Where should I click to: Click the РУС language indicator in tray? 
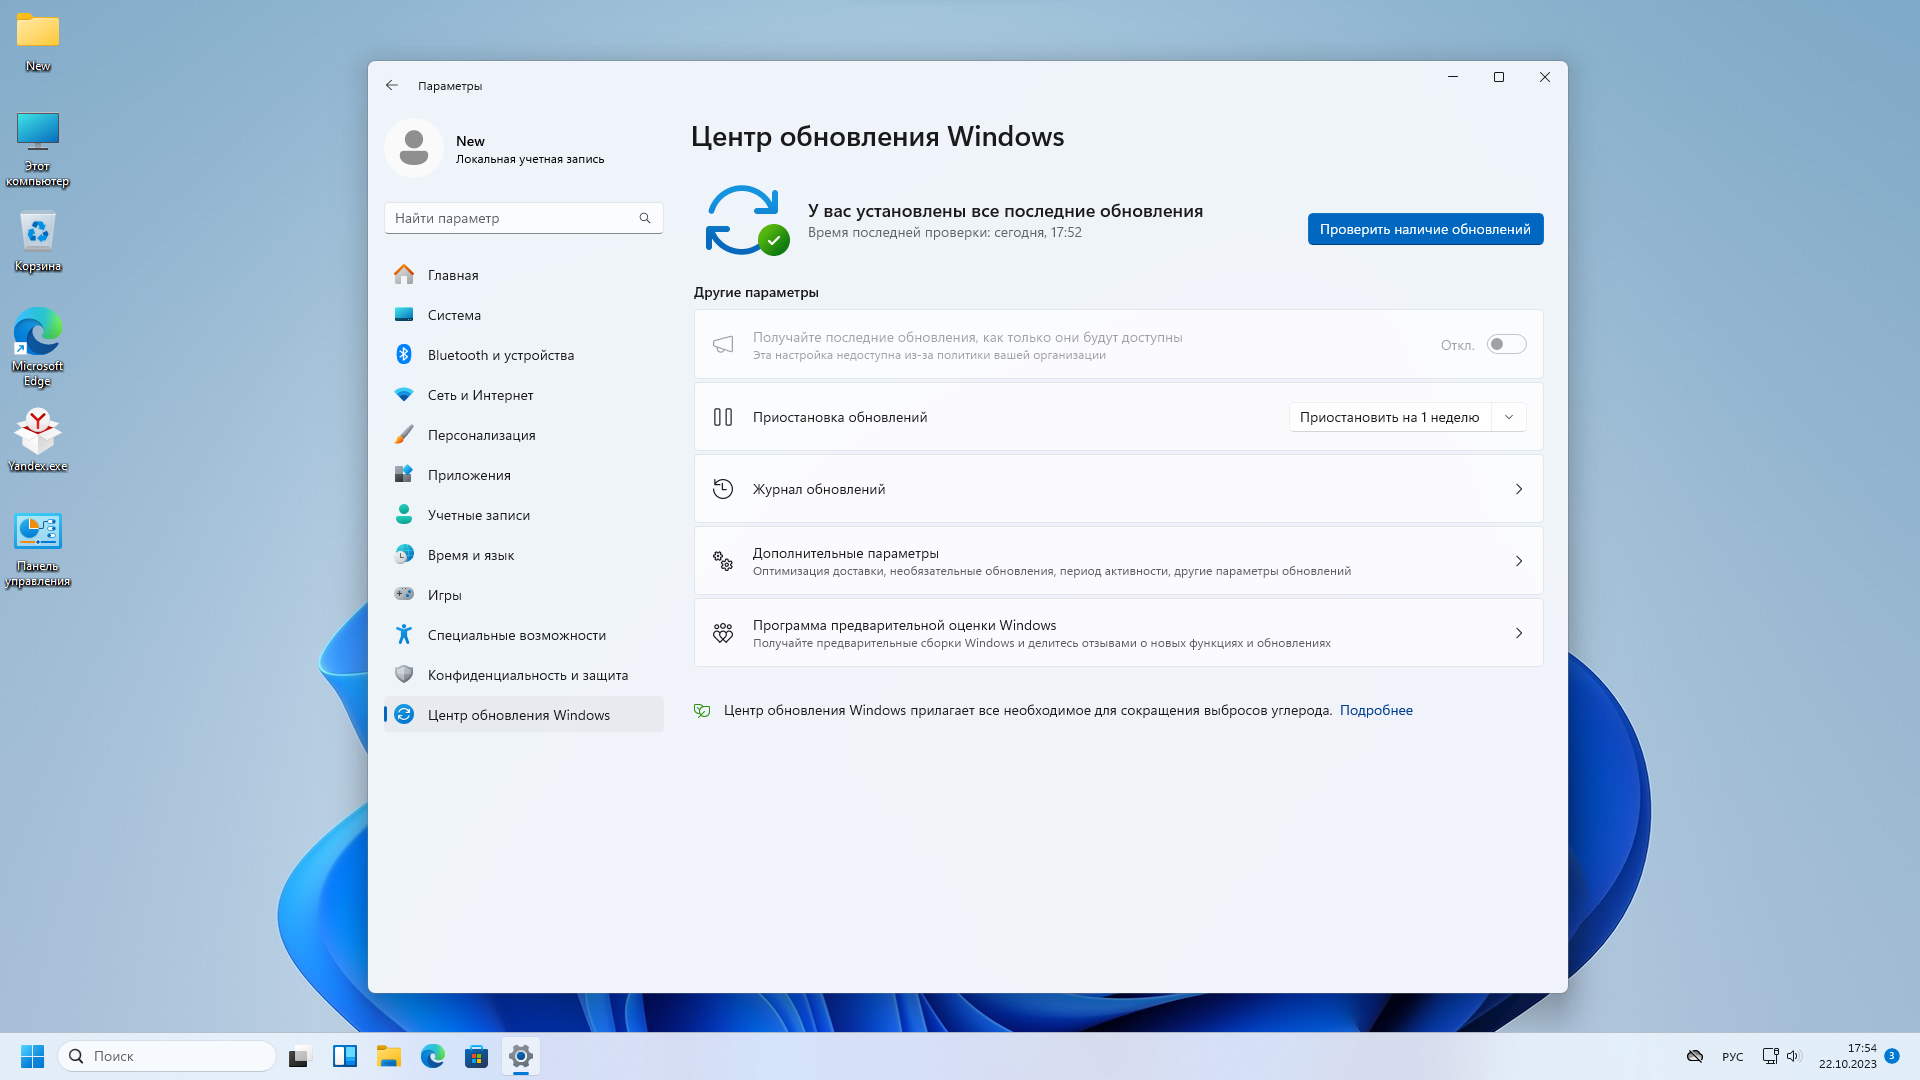click(1732, 1057)
